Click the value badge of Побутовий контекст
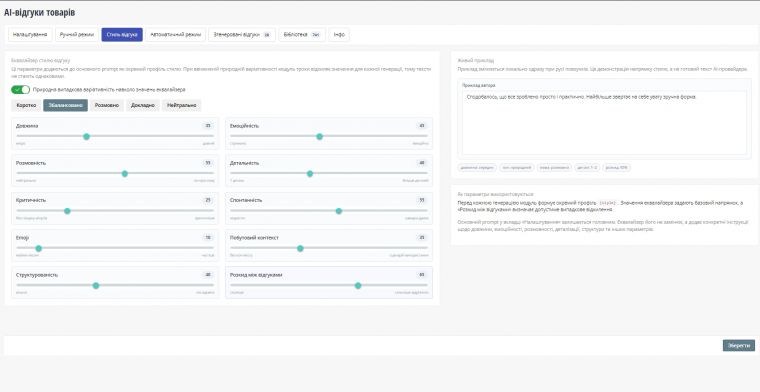 point(422,237)
